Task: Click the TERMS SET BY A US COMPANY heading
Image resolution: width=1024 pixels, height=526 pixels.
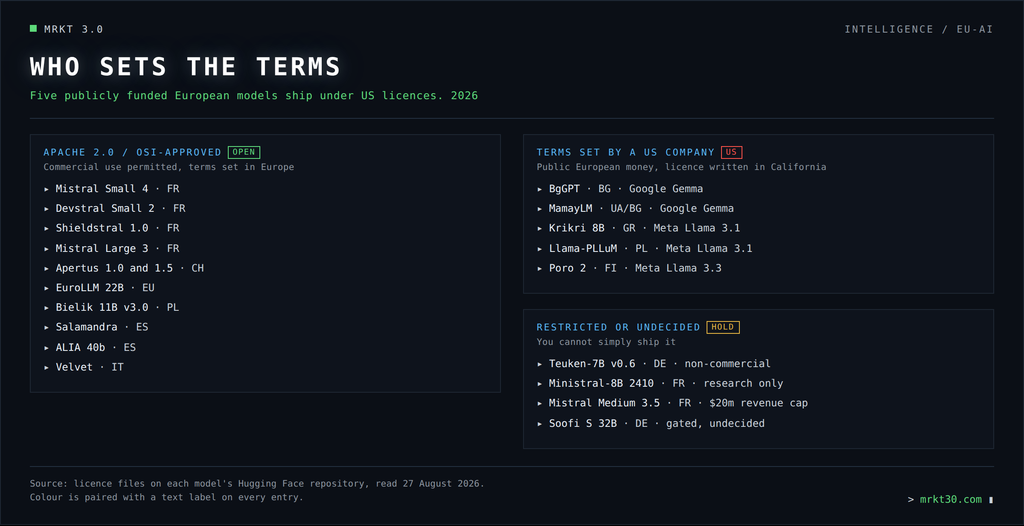Action: pyautogui.click(x=626, y=152)
